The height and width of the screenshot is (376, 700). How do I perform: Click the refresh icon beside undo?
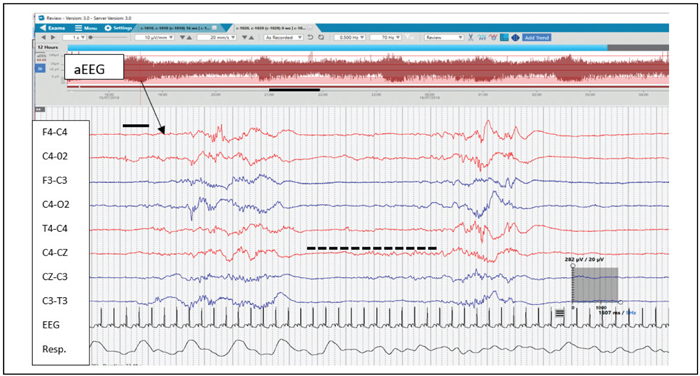coord(321,38)
